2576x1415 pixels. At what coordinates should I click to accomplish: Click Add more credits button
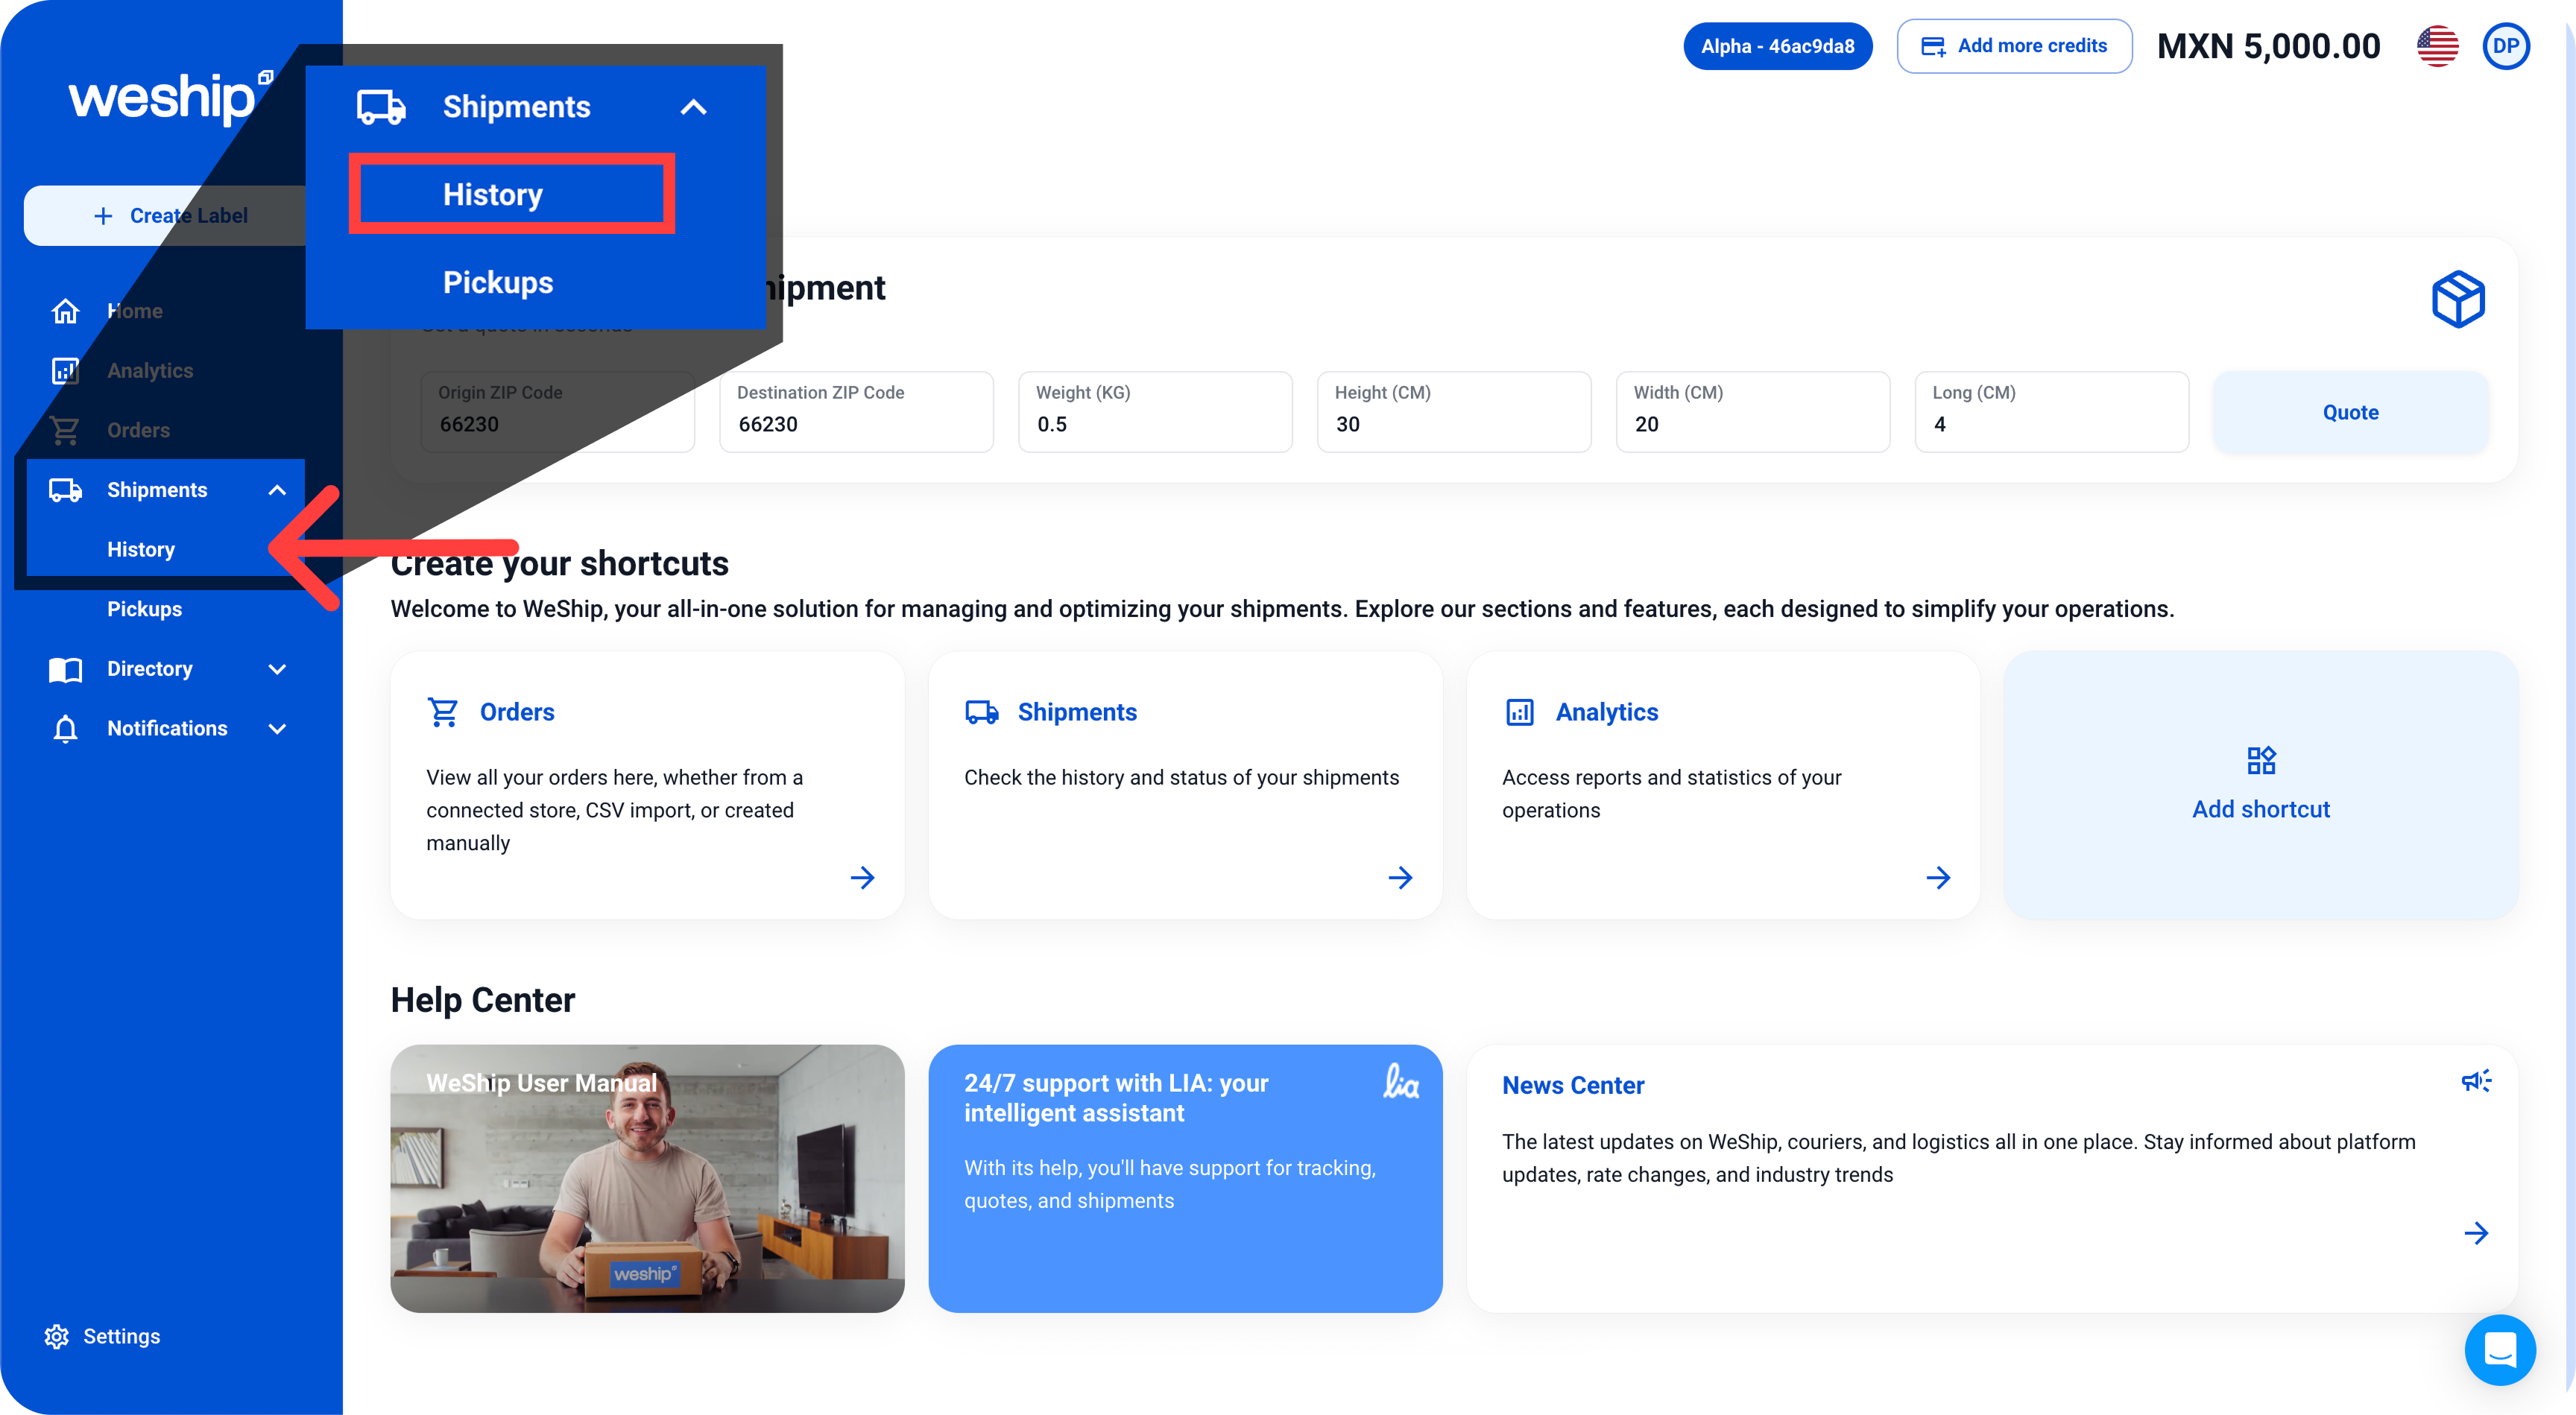2014,46
